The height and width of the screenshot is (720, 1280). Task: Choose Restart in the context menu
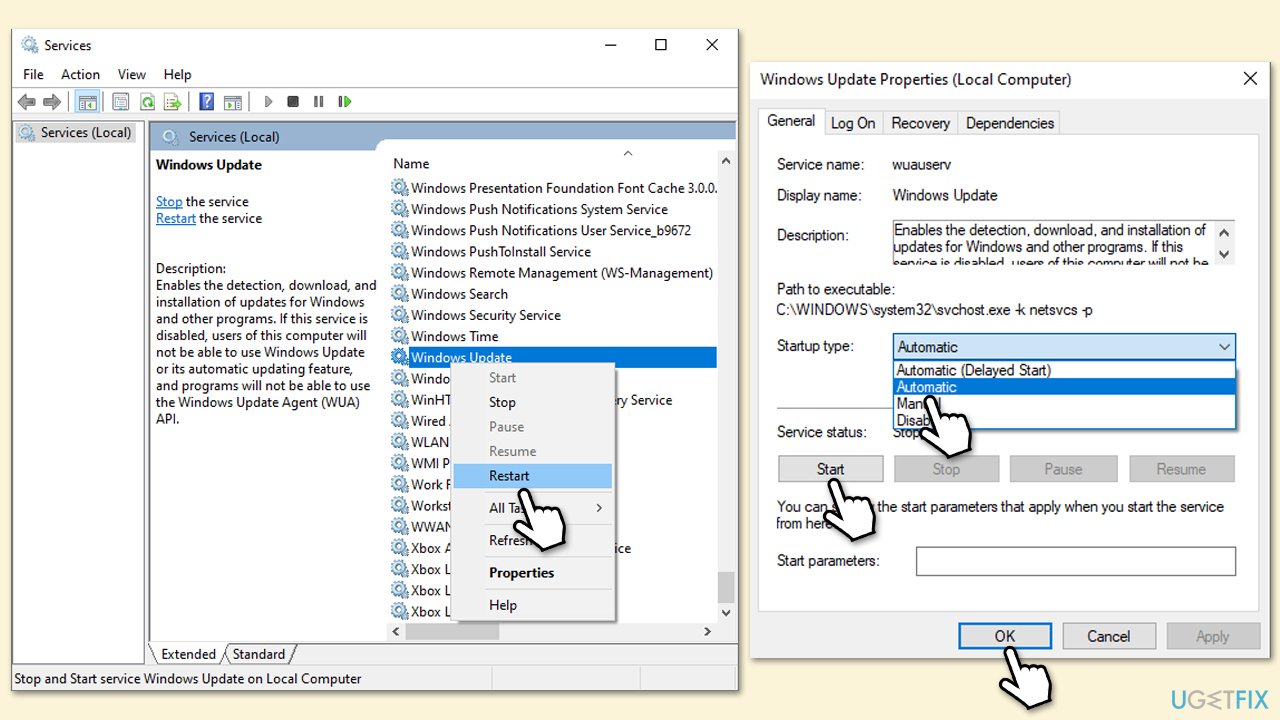(x=532, y=476)
